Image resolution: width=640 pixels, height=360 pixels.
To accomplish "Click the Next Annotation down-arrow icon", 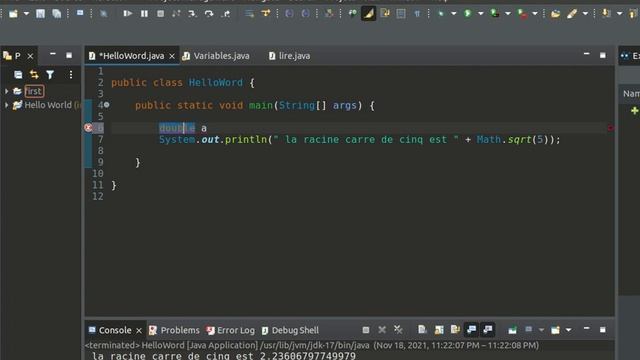I will pos(606,14).
